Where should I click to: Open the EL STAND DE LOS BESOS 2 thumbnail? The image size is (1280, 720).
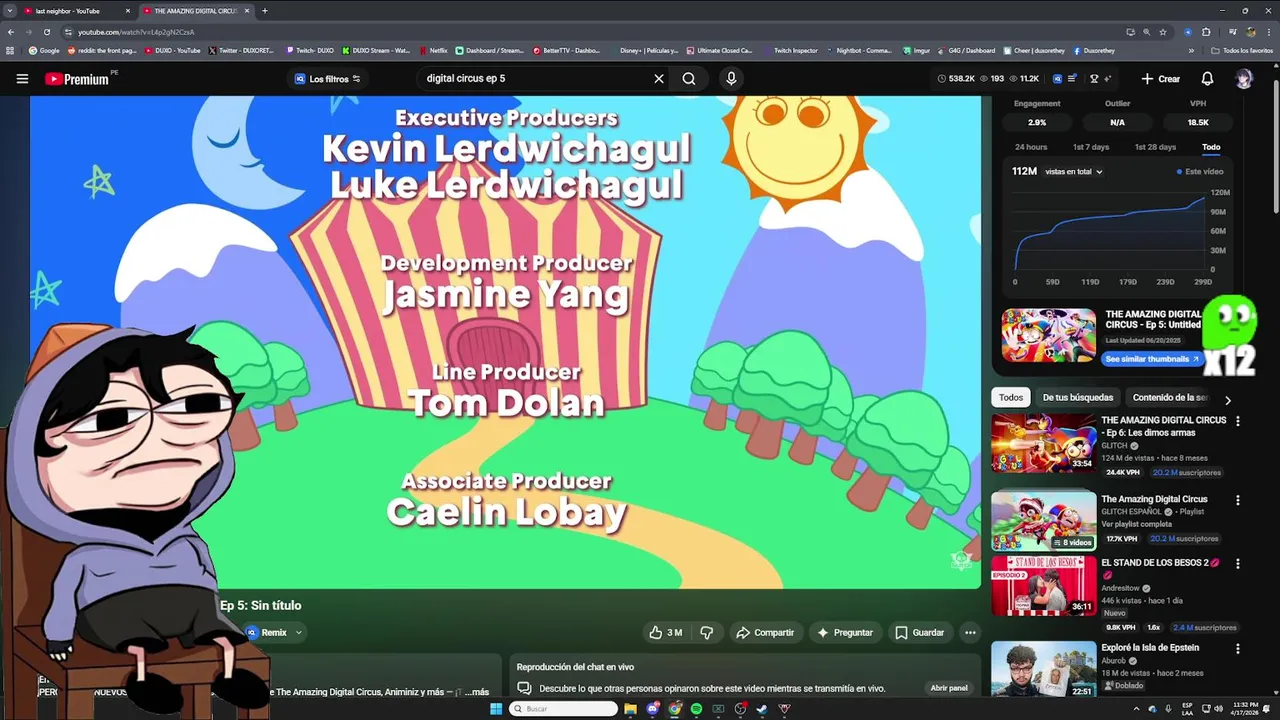click(1043, 585)
